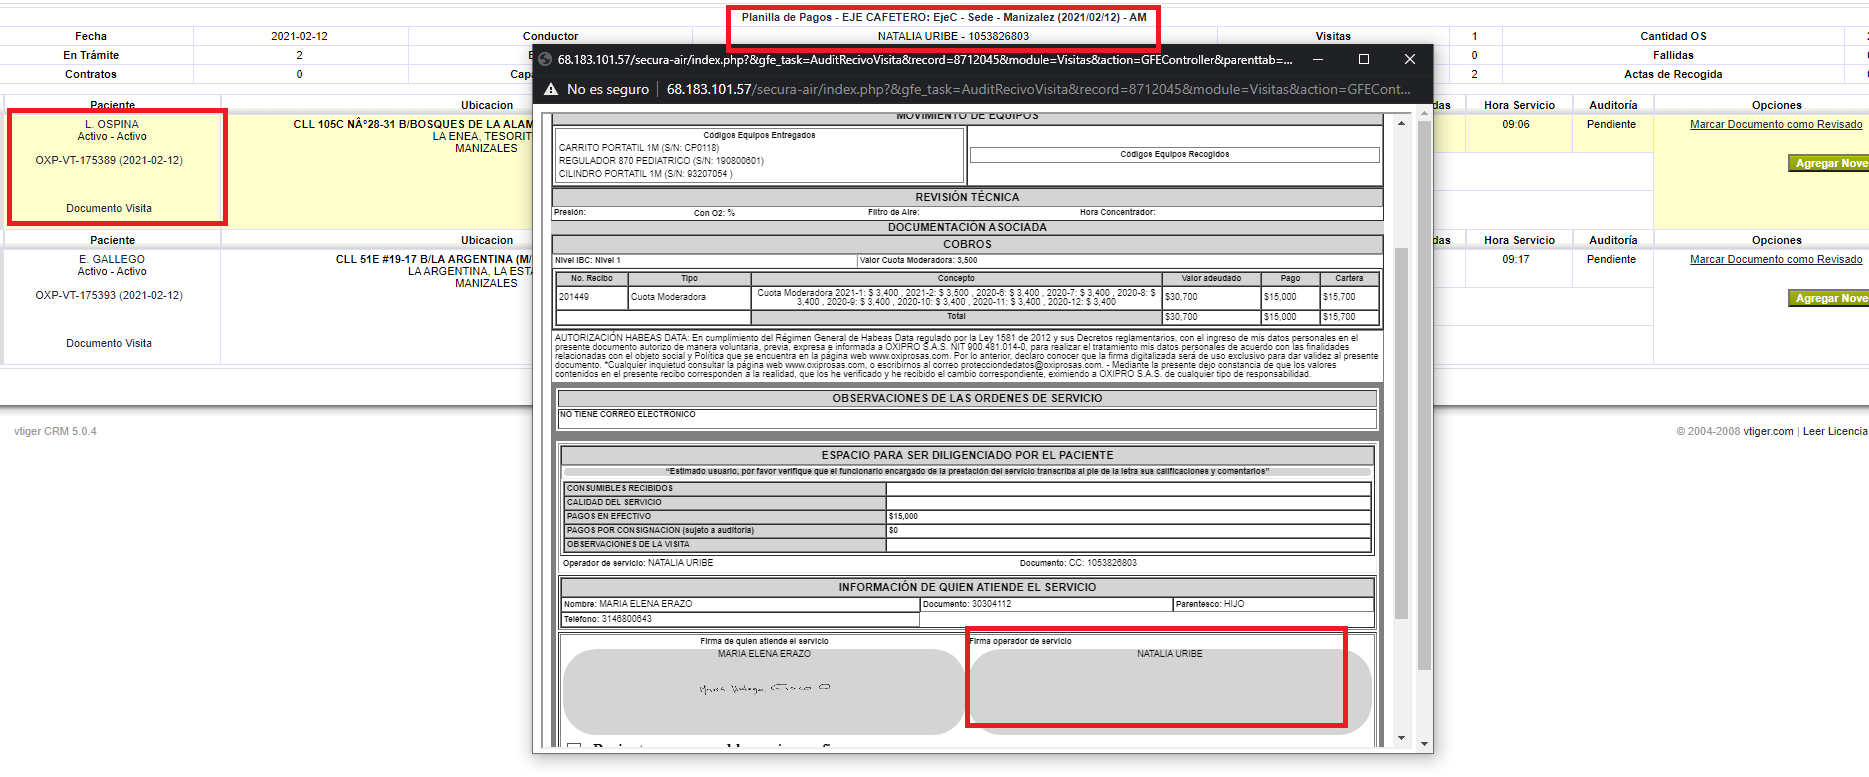Click 'REGULADOR 870 PEDIATRICO' equipment line
1869x777 pixels.
tap(661, 160)
